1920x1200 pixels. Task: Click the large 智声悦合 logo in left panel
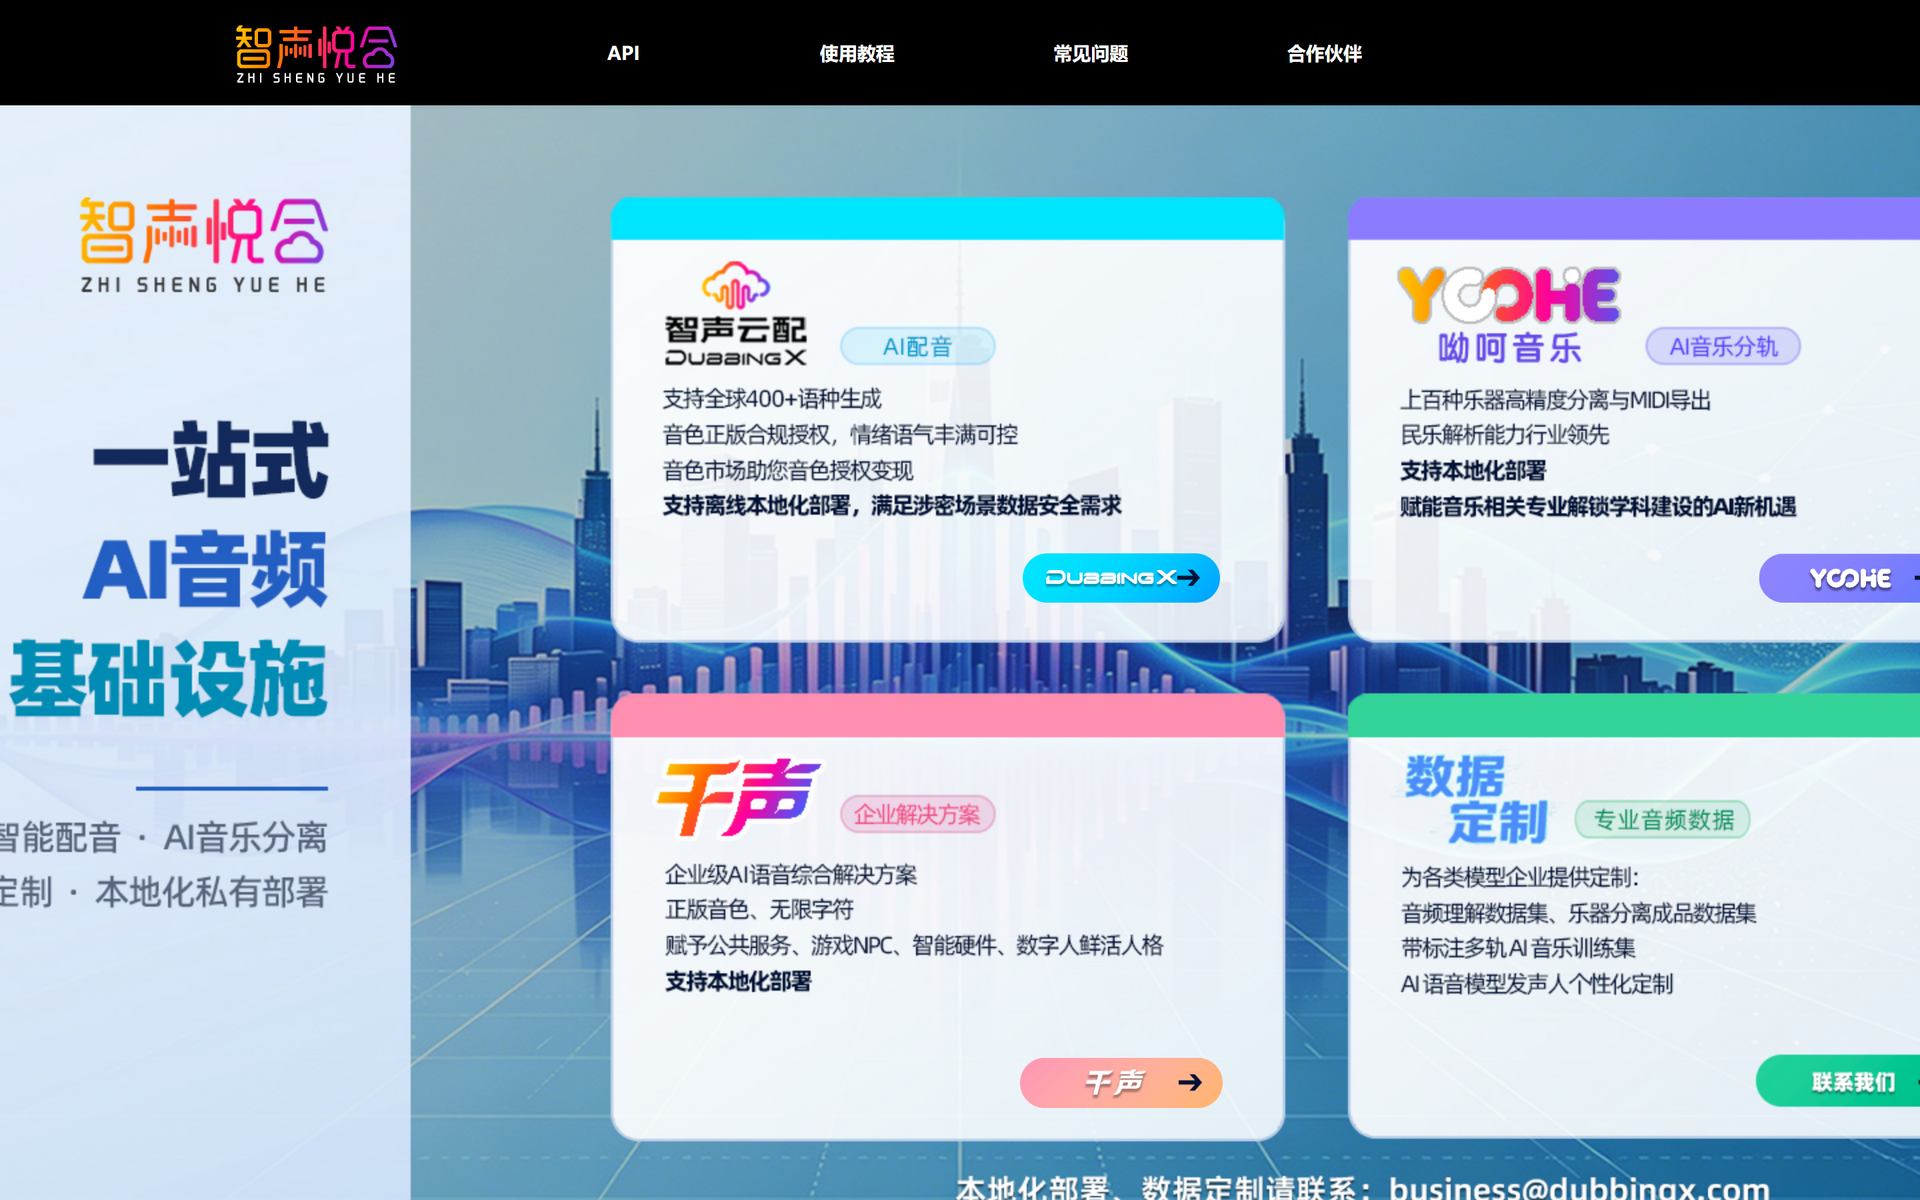click(204, 246)
